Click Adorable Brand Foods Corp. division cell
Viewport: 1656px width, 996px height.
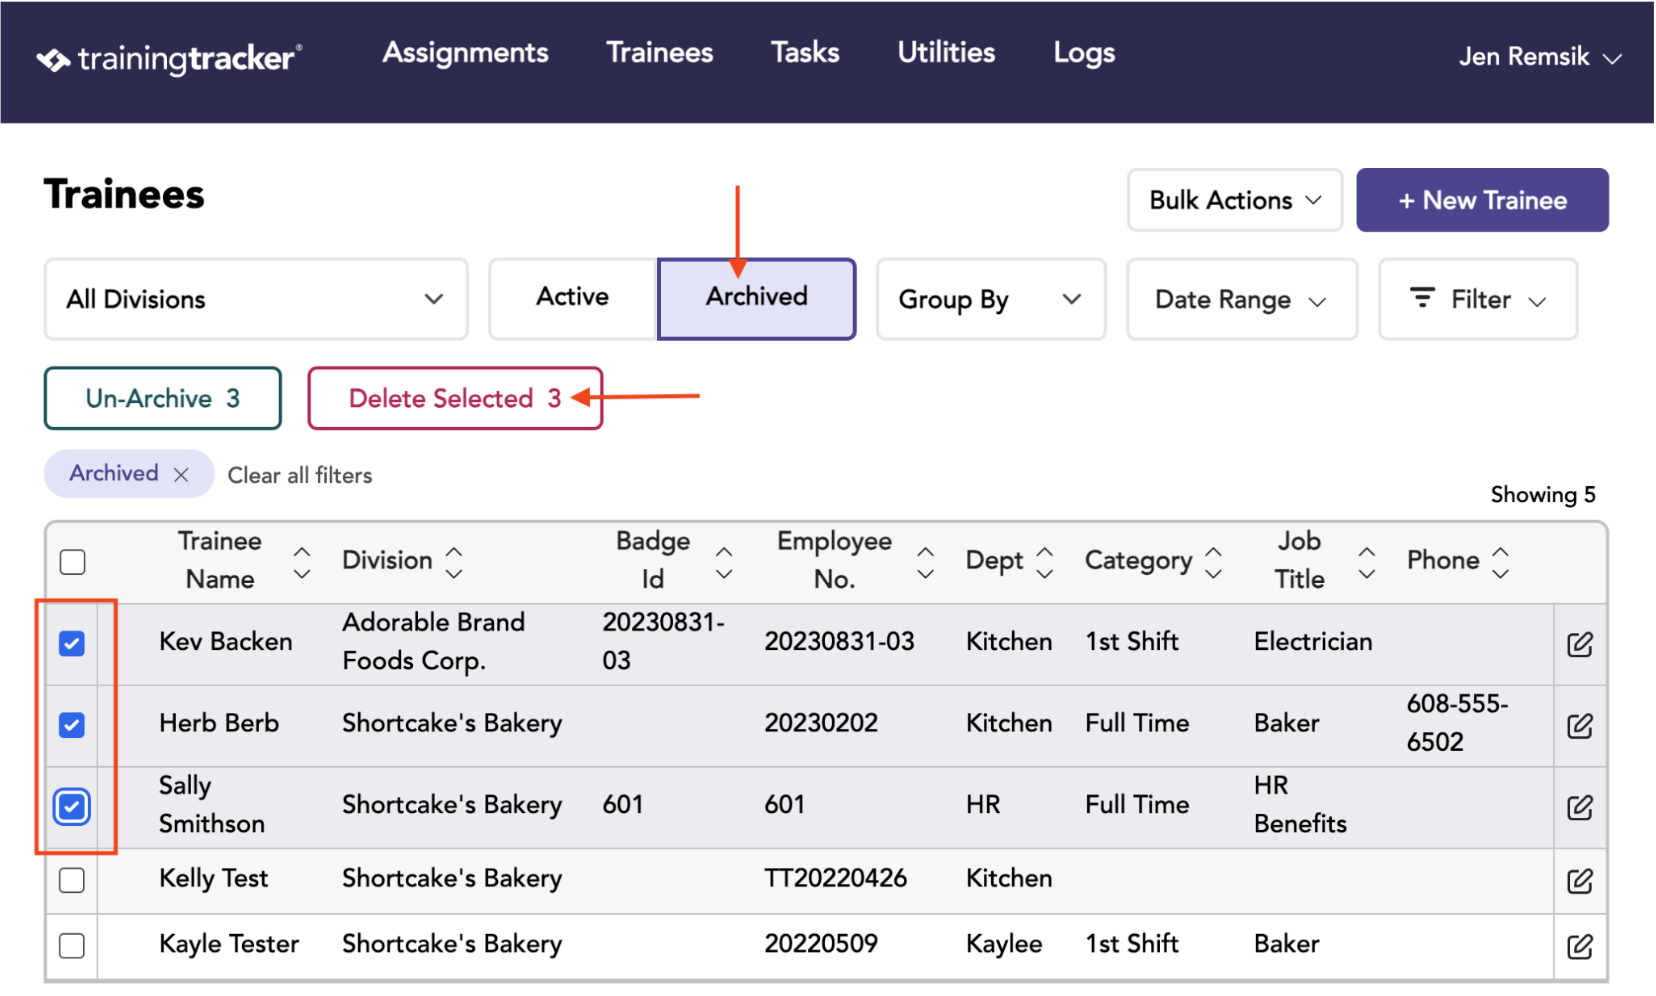tap(434, 642)
